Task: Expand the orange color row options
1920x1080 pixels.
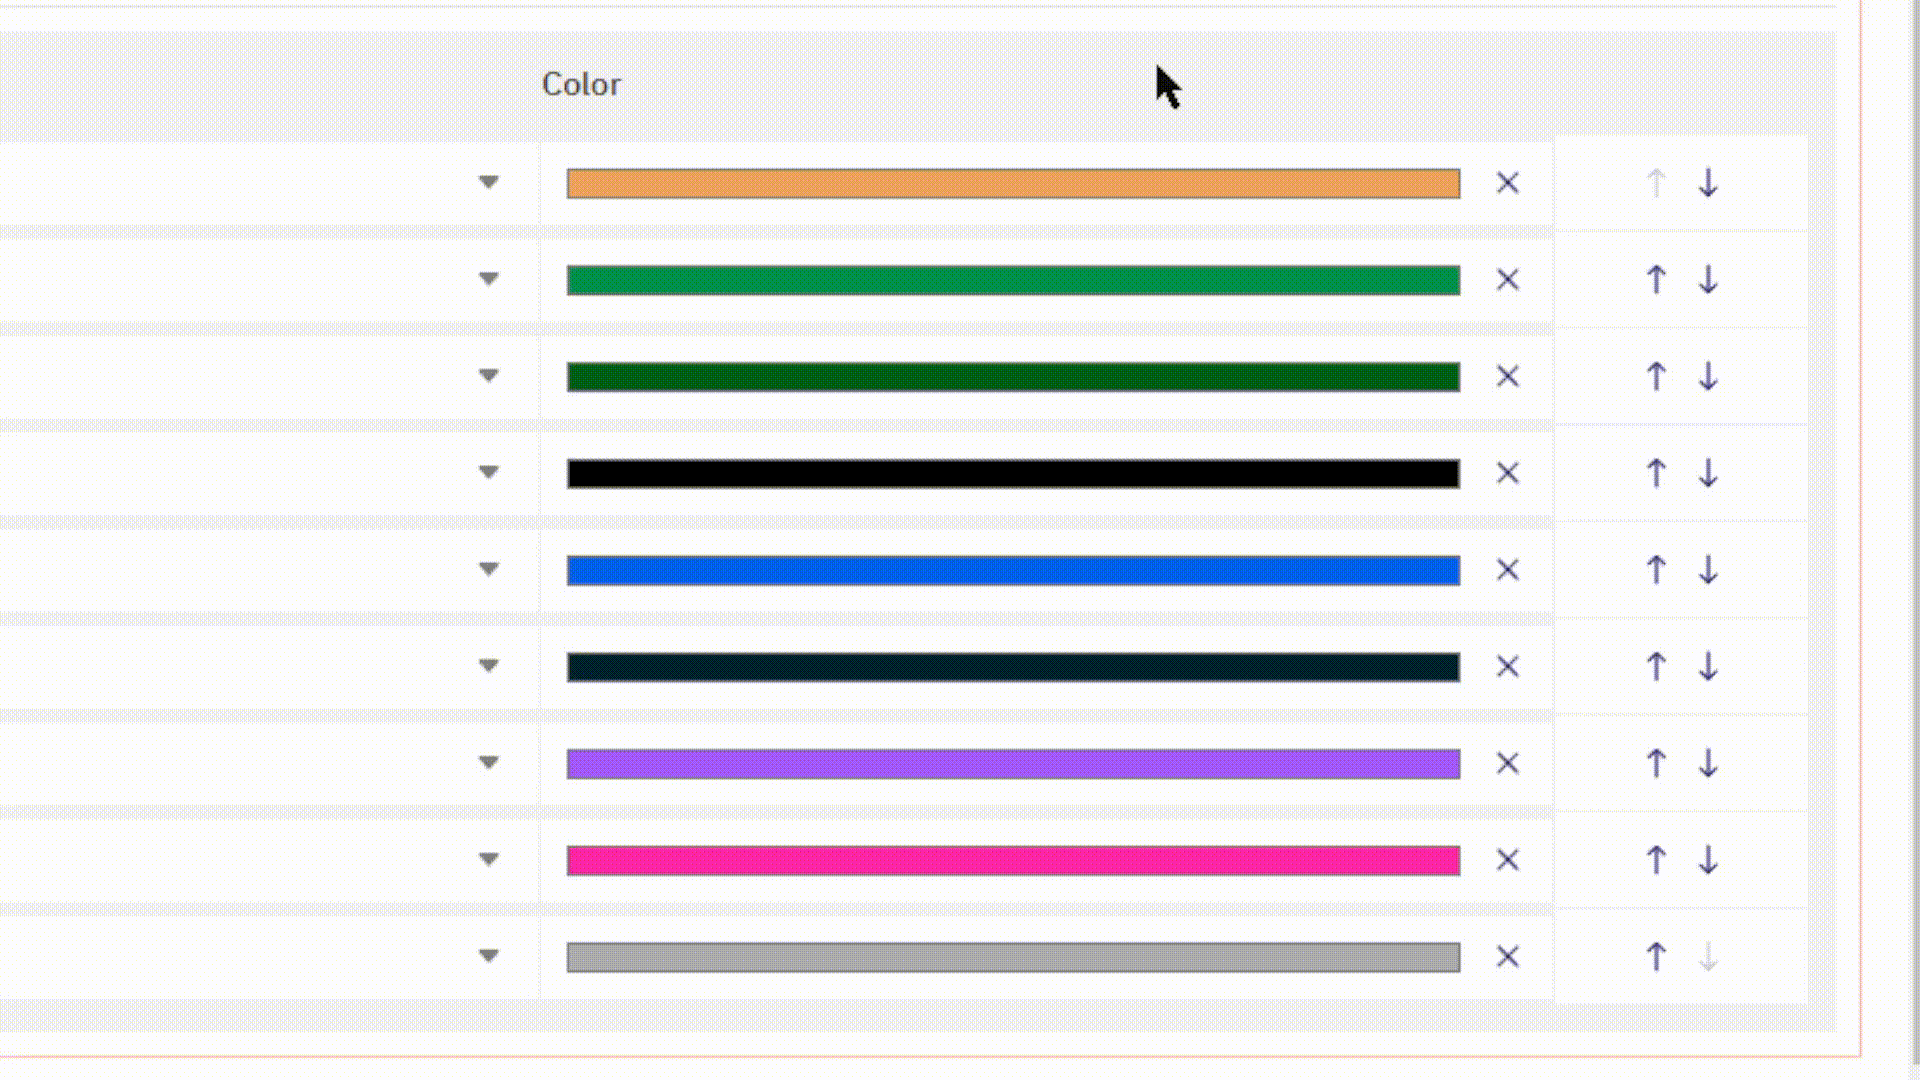Action: (x=490, y=184)
